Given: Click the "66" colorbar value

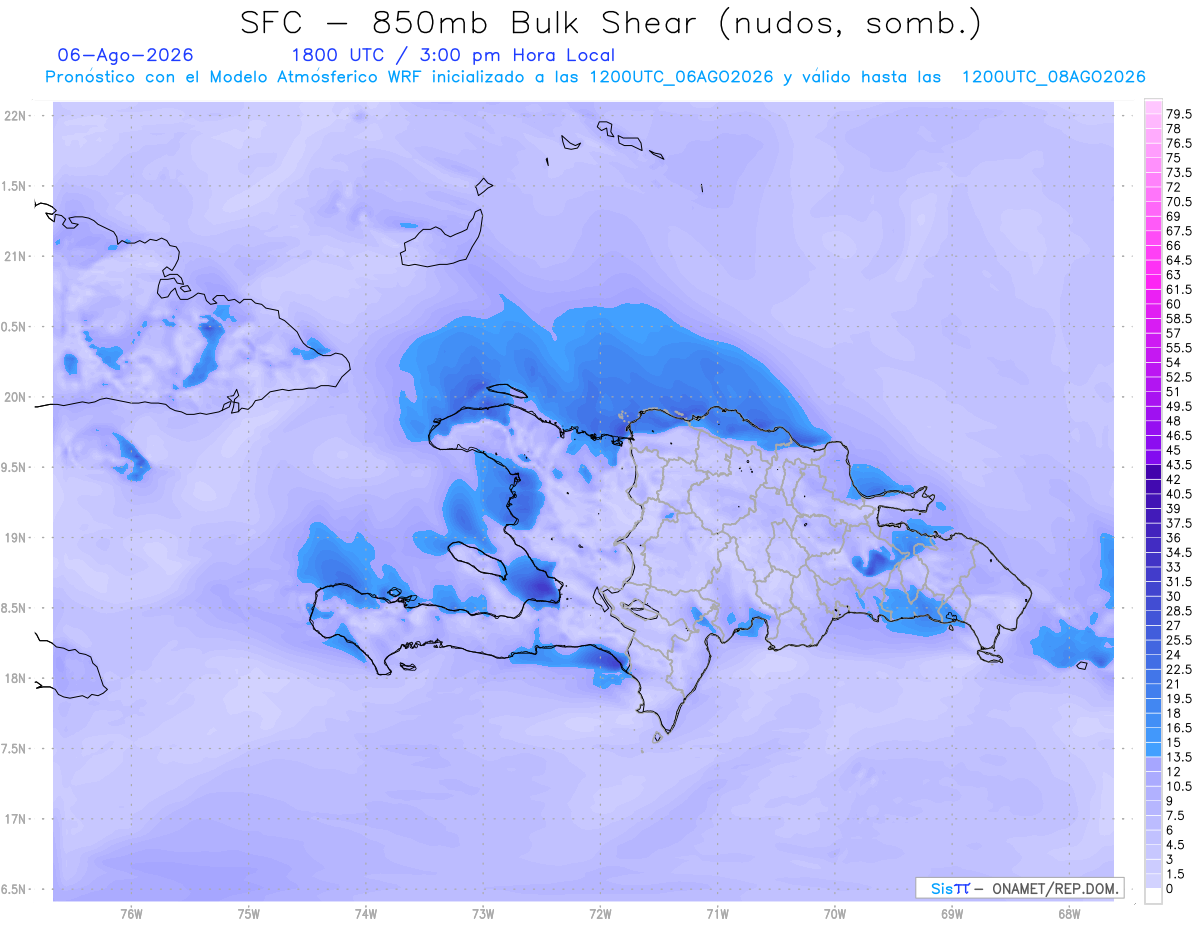Looking at the screenshot, I should coord(1173,245).
